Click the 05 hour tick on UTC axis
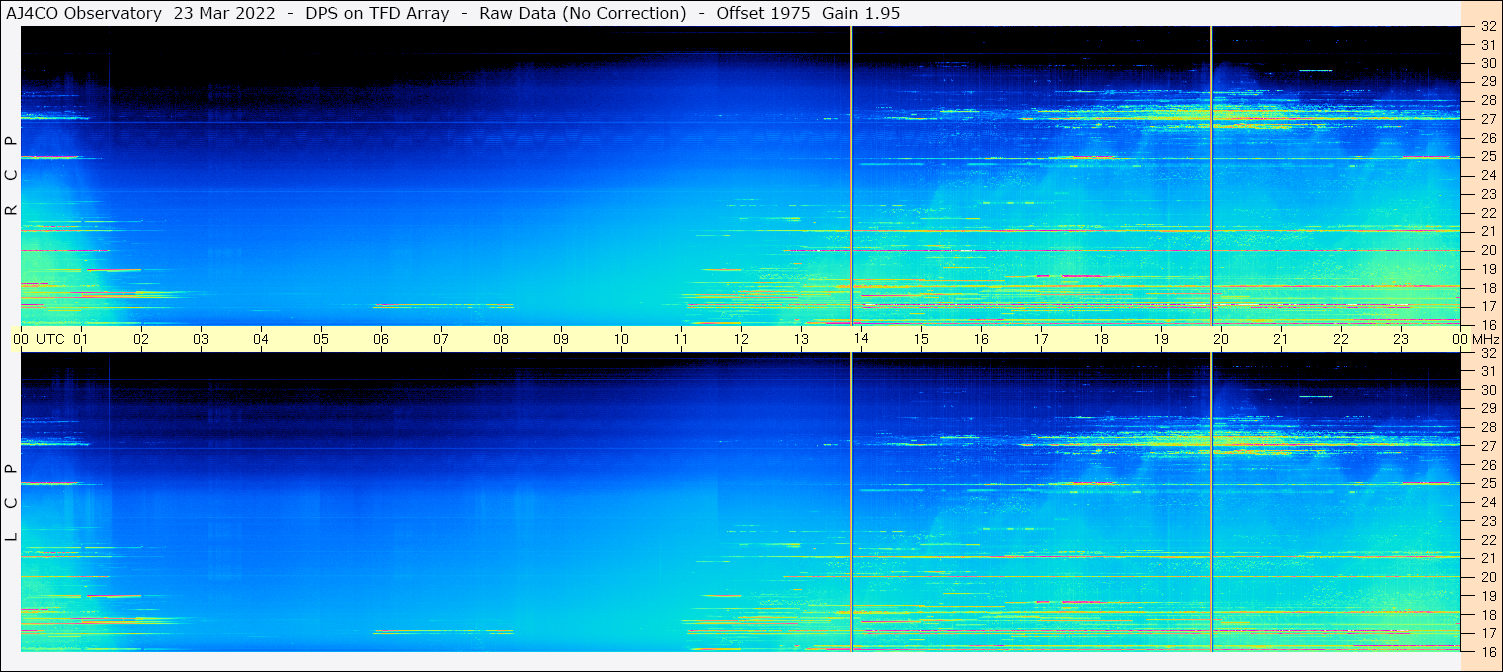The width and height of the screenshot is (1503, 672). (x=321, y=339)
